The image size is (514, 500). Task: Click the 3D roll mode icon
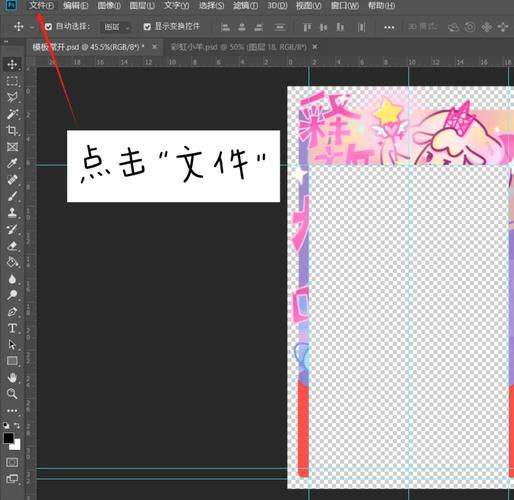[x=470, y=27]
